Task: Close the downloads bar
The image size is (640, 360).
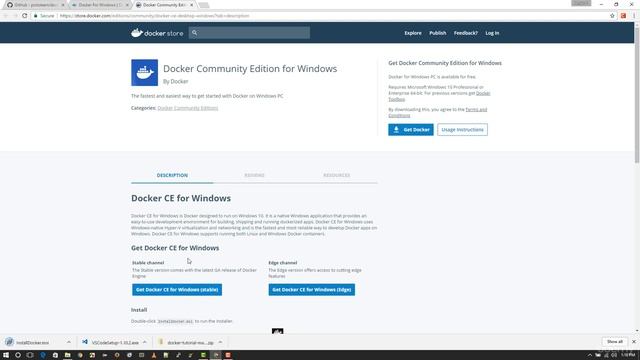Action: 634,342
